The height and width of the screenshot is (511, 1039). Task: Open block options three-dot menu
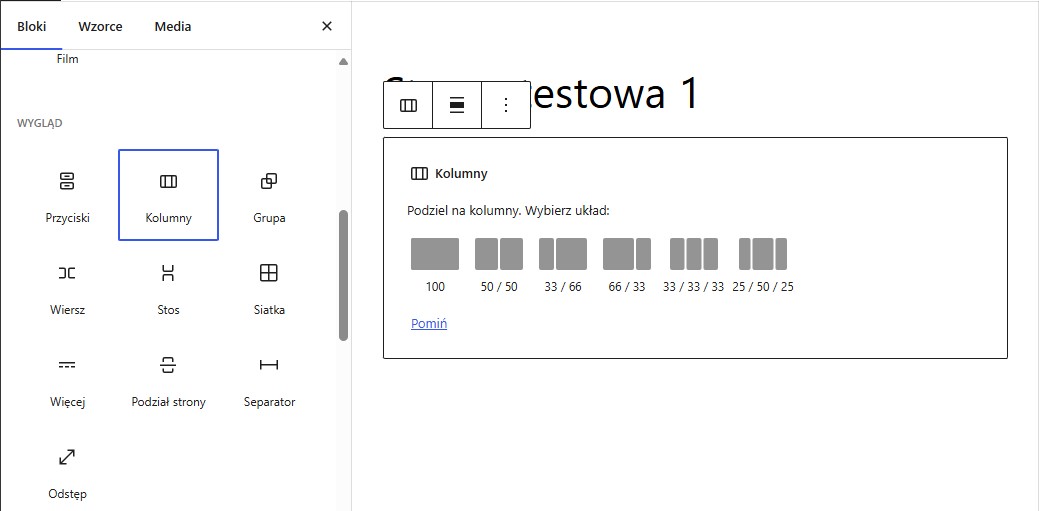[506, 105]
